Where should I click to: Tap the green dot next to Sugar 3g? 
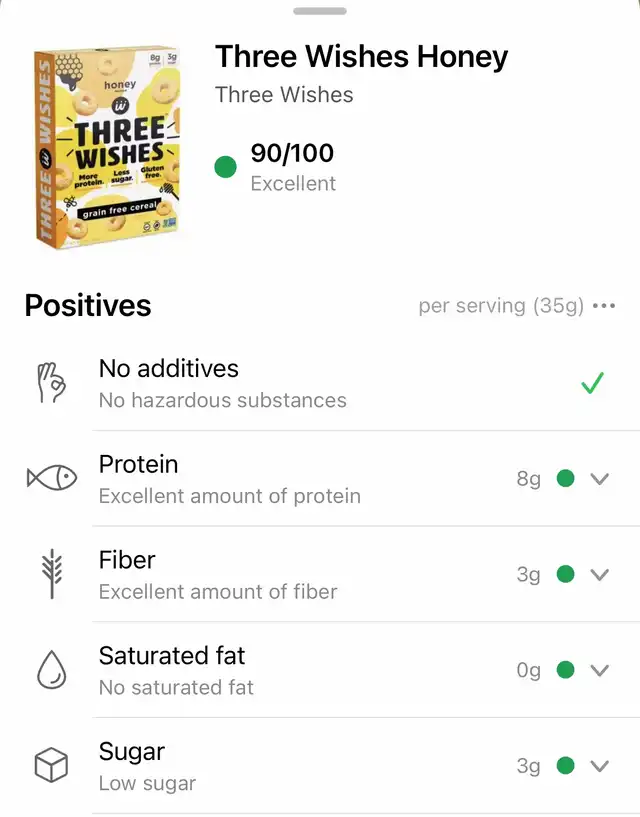(565, 765)
